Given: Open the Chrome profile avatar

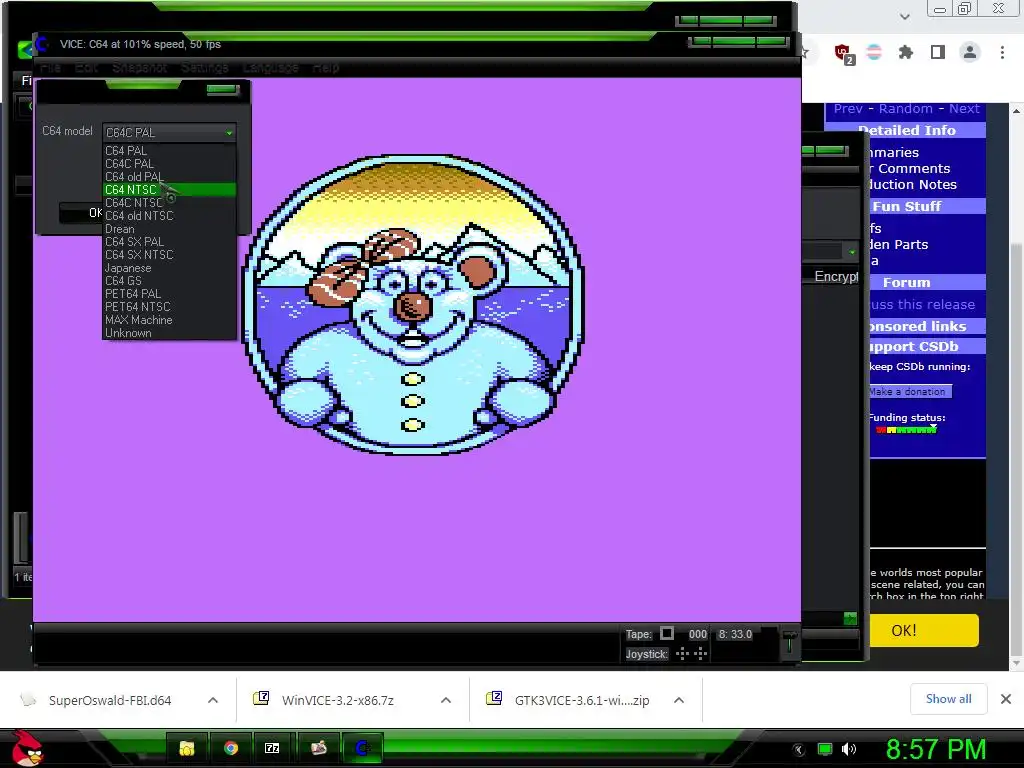Looking at the screenshot, I should click(970, 52).
